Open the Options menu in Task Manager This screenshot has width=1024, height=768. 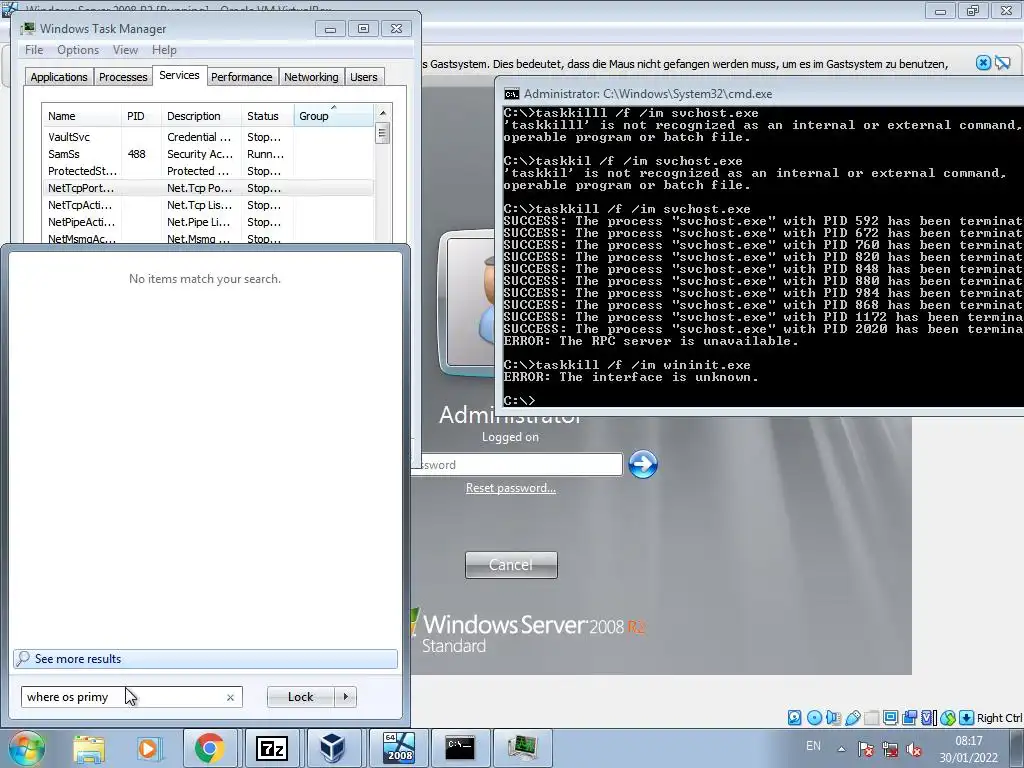click(78, 50)
